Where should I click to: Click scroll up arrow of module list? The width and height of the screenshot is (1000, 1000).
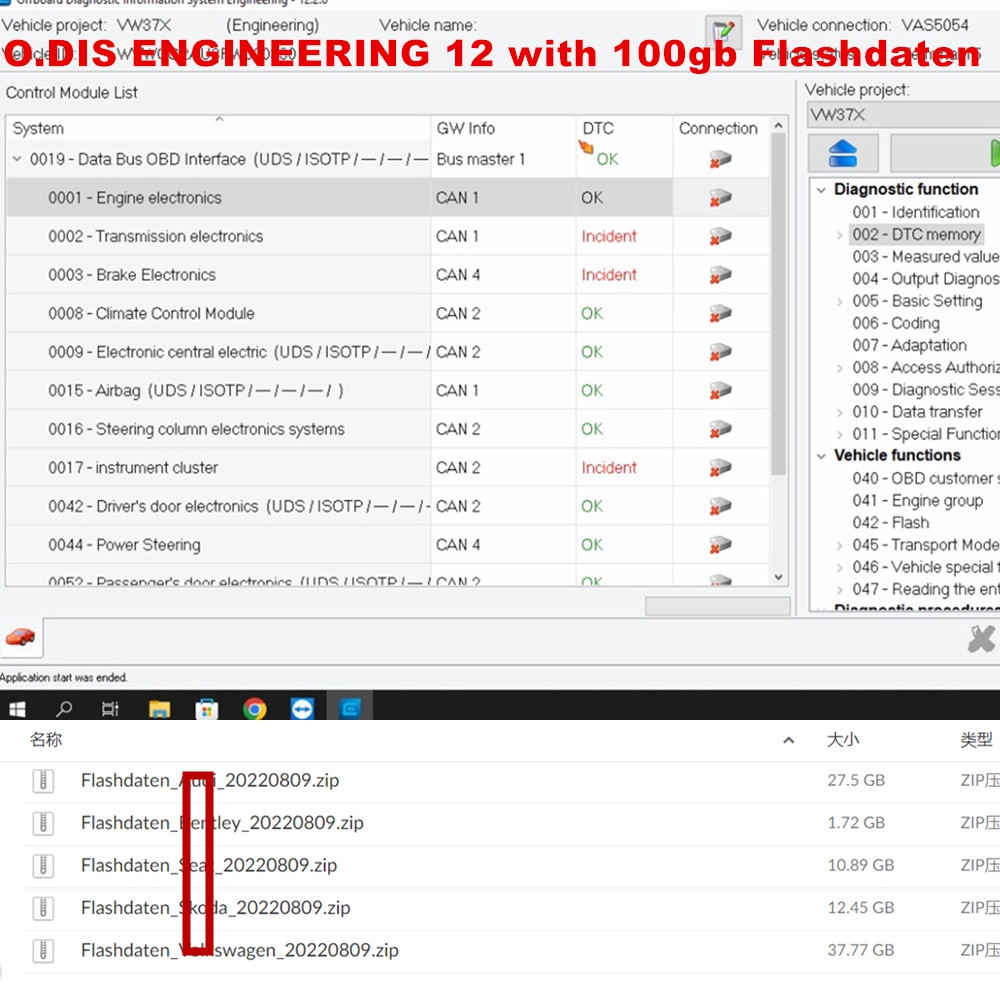click(x=778, y=126)
